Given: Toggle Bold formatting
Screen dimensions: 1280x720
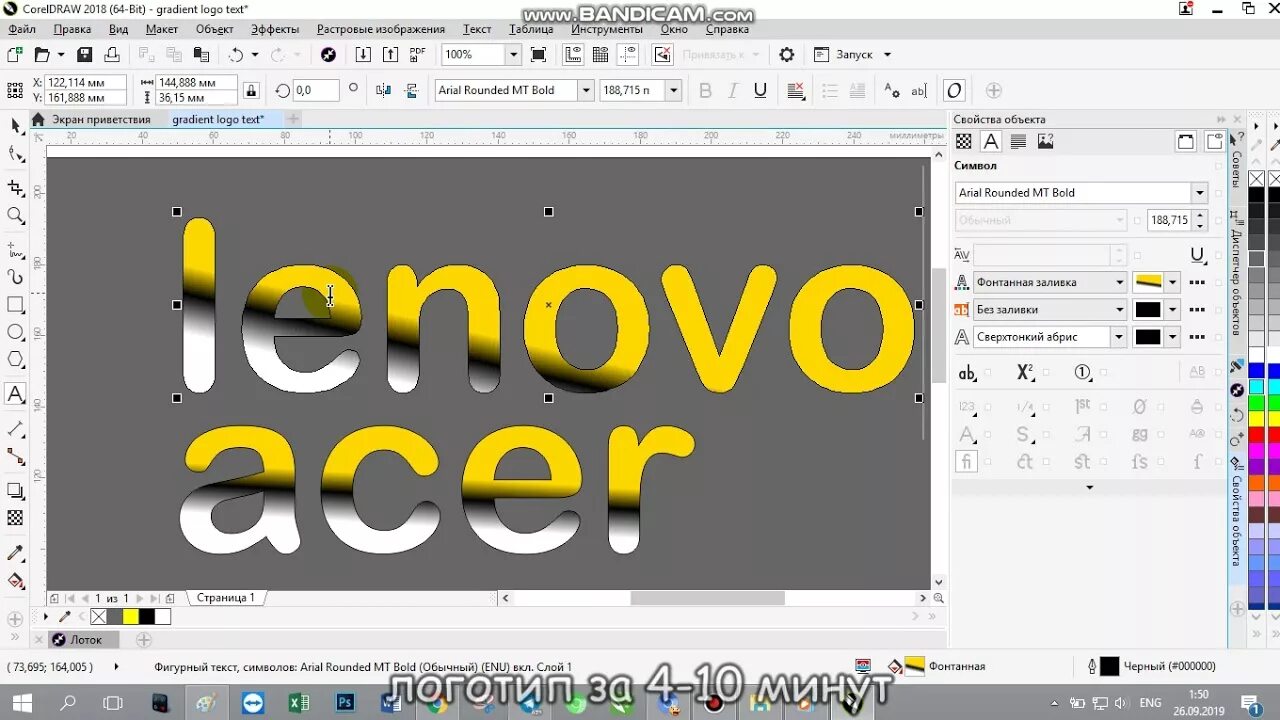Looking at the screenshot, I should tap(705, 90).
